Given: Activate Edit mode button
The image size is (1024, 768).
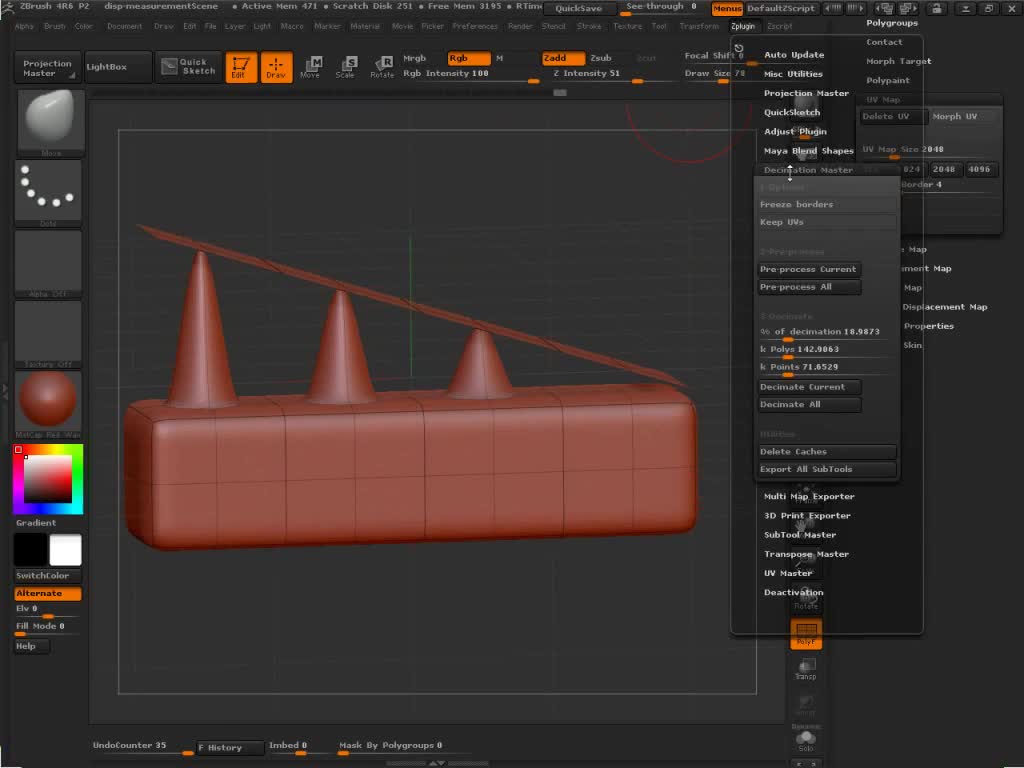Looking at the screenshot, I should (x=241, y=67).
